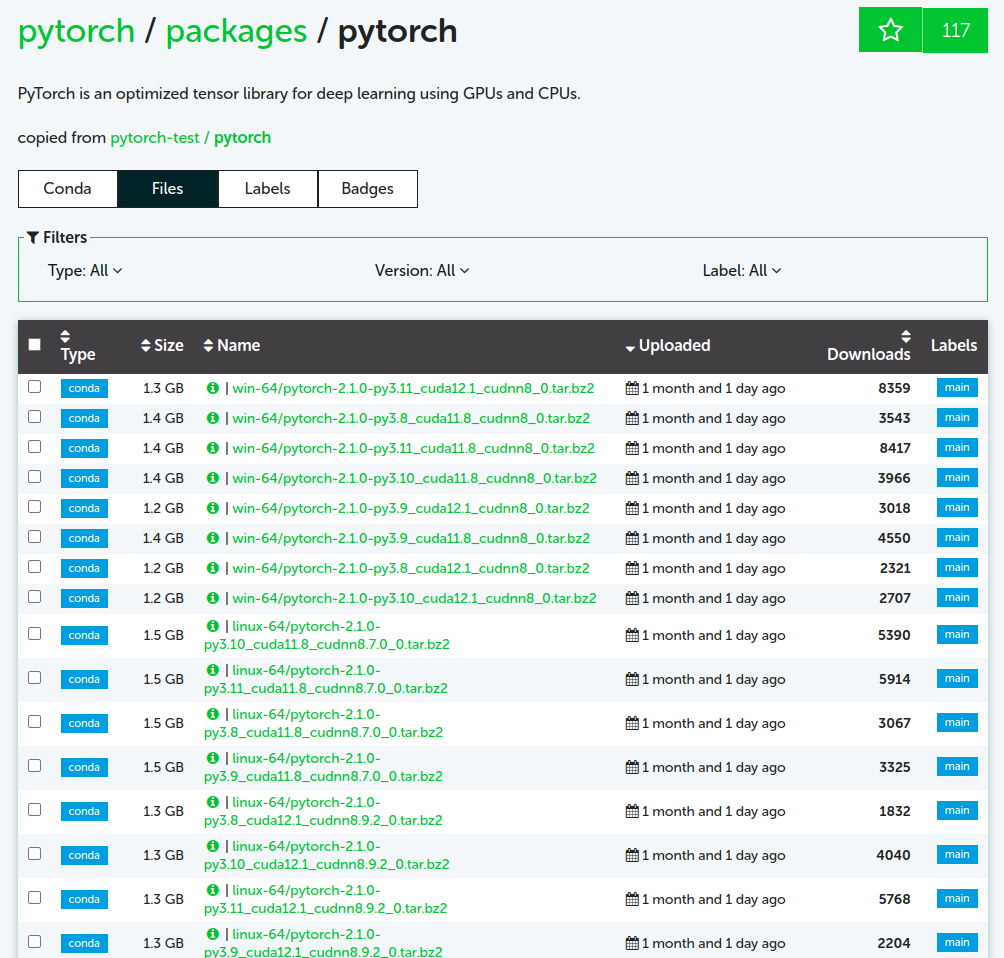The height and width of the screenshot is (958, 1004).
Task: Open info icon for win-64 py3.8_cuda12.1 file
Action: click(x=213, y=569)
